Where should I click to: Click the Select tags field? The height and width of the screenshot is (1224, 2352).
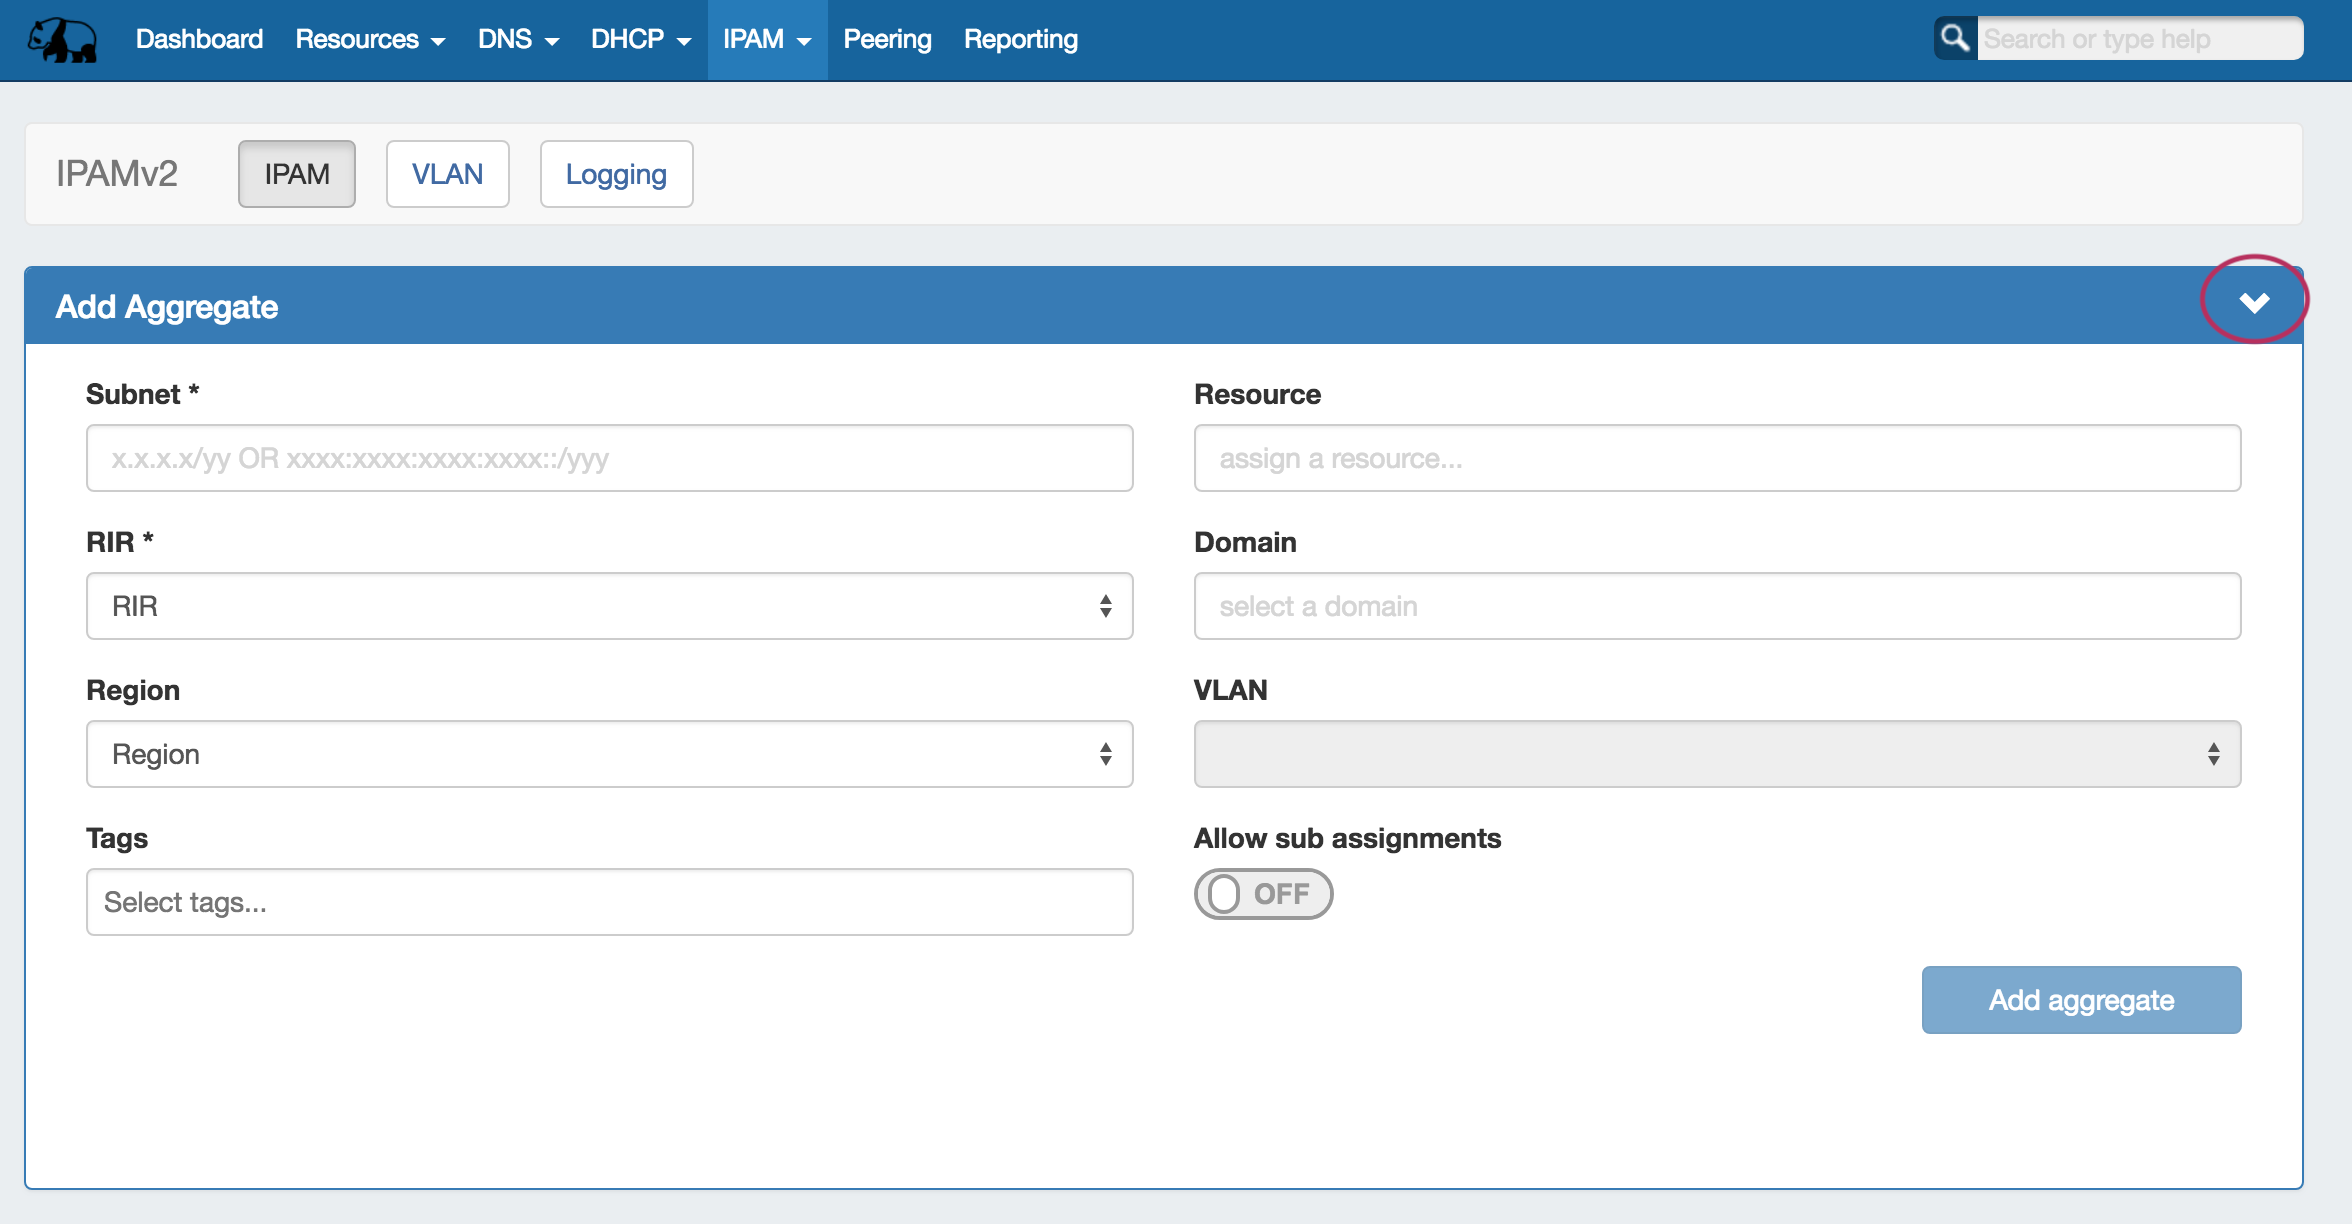(x=609, y=902)
